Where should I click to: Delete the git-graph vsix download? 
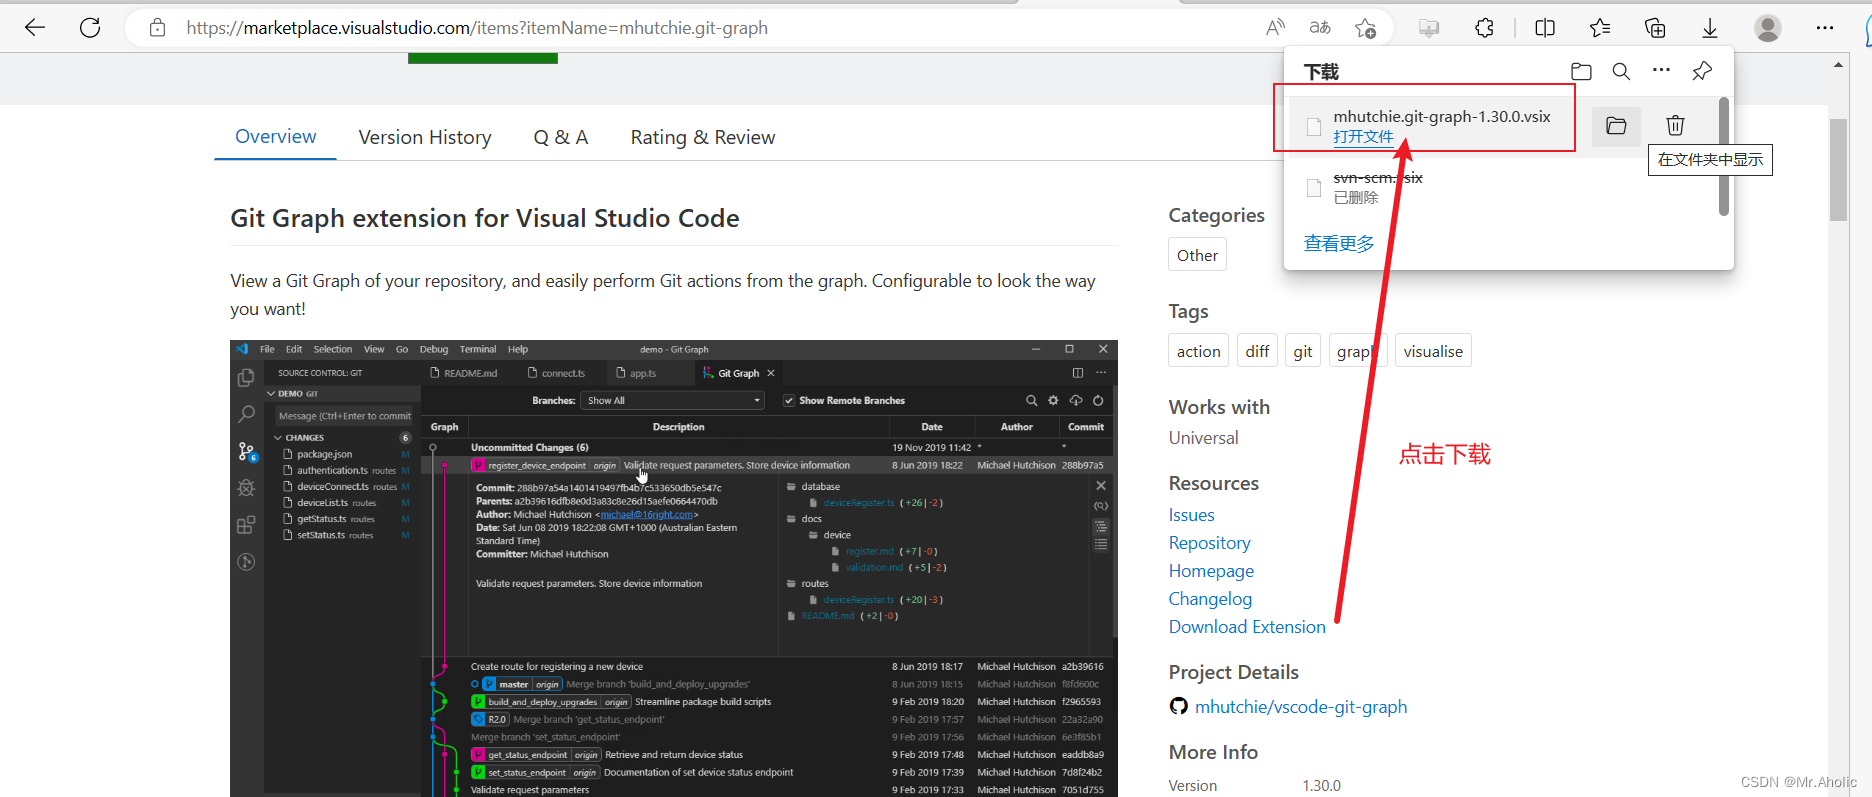(x=1675, y=126)
